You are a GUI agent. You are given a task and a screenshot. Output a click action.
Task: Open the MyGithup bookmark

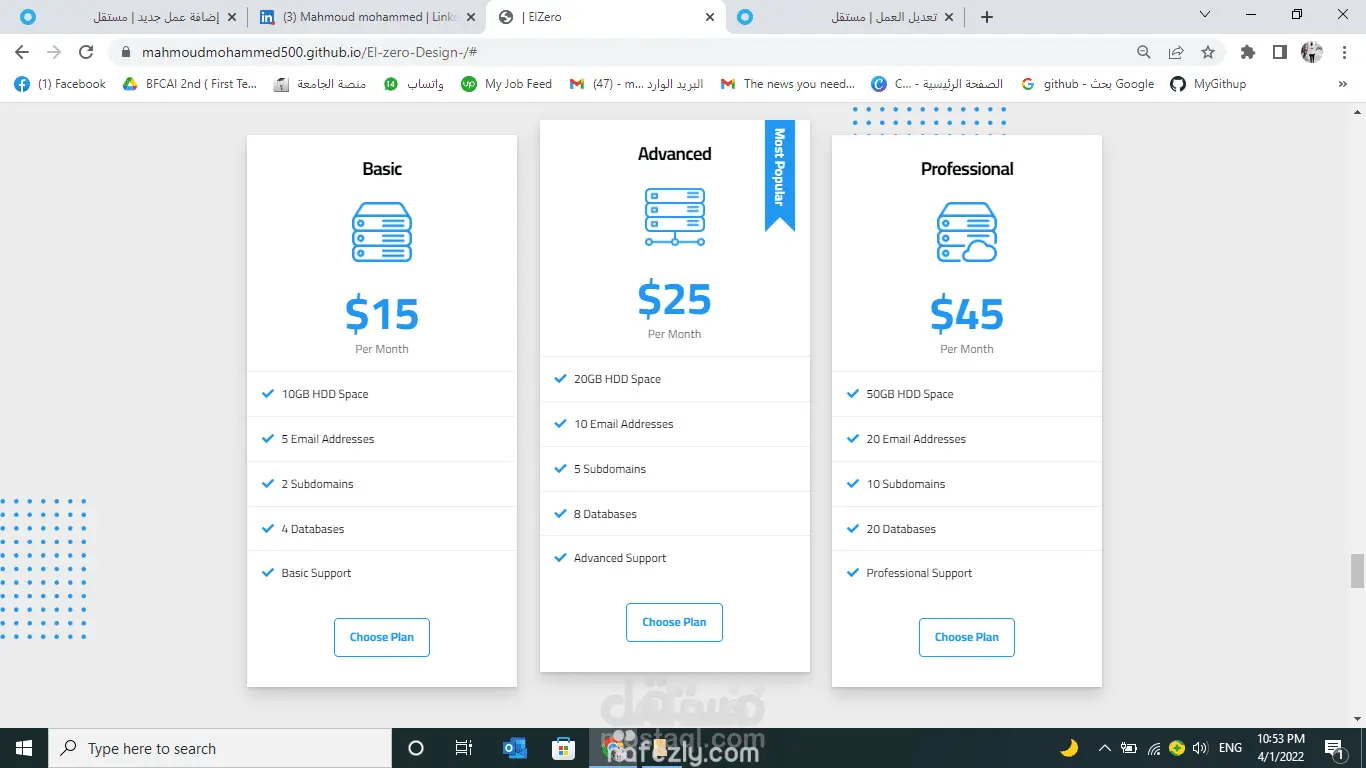pos(1208,84)
